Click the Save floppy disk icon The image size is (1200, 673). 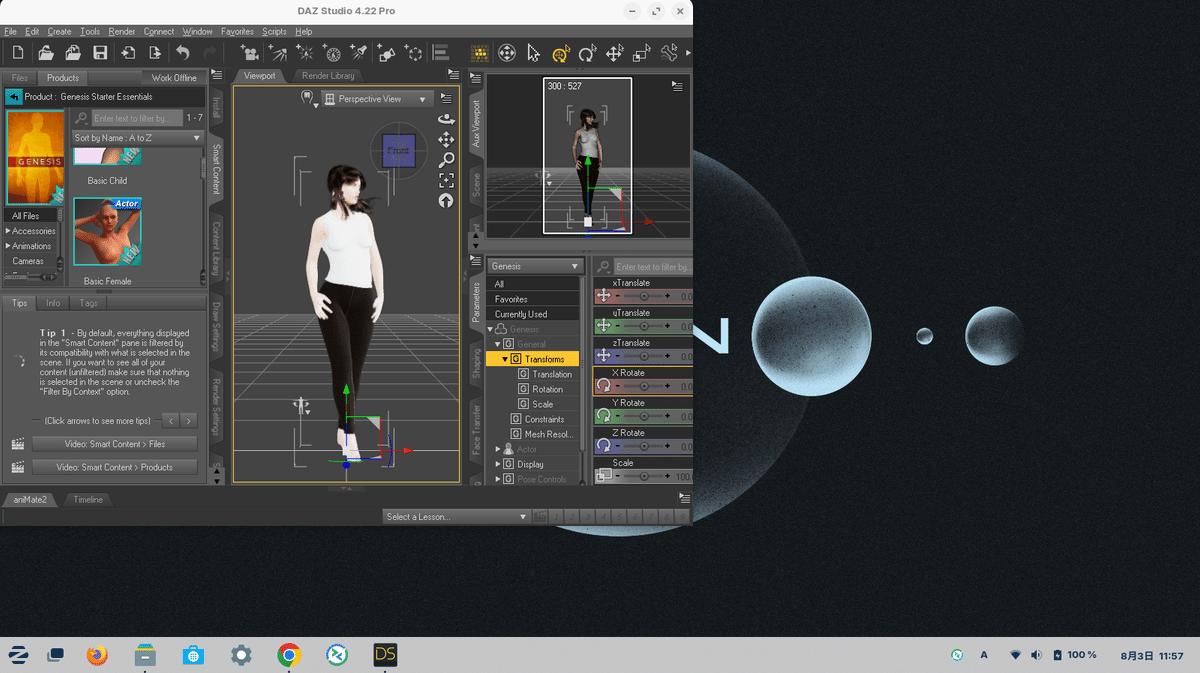click(100, 53)
